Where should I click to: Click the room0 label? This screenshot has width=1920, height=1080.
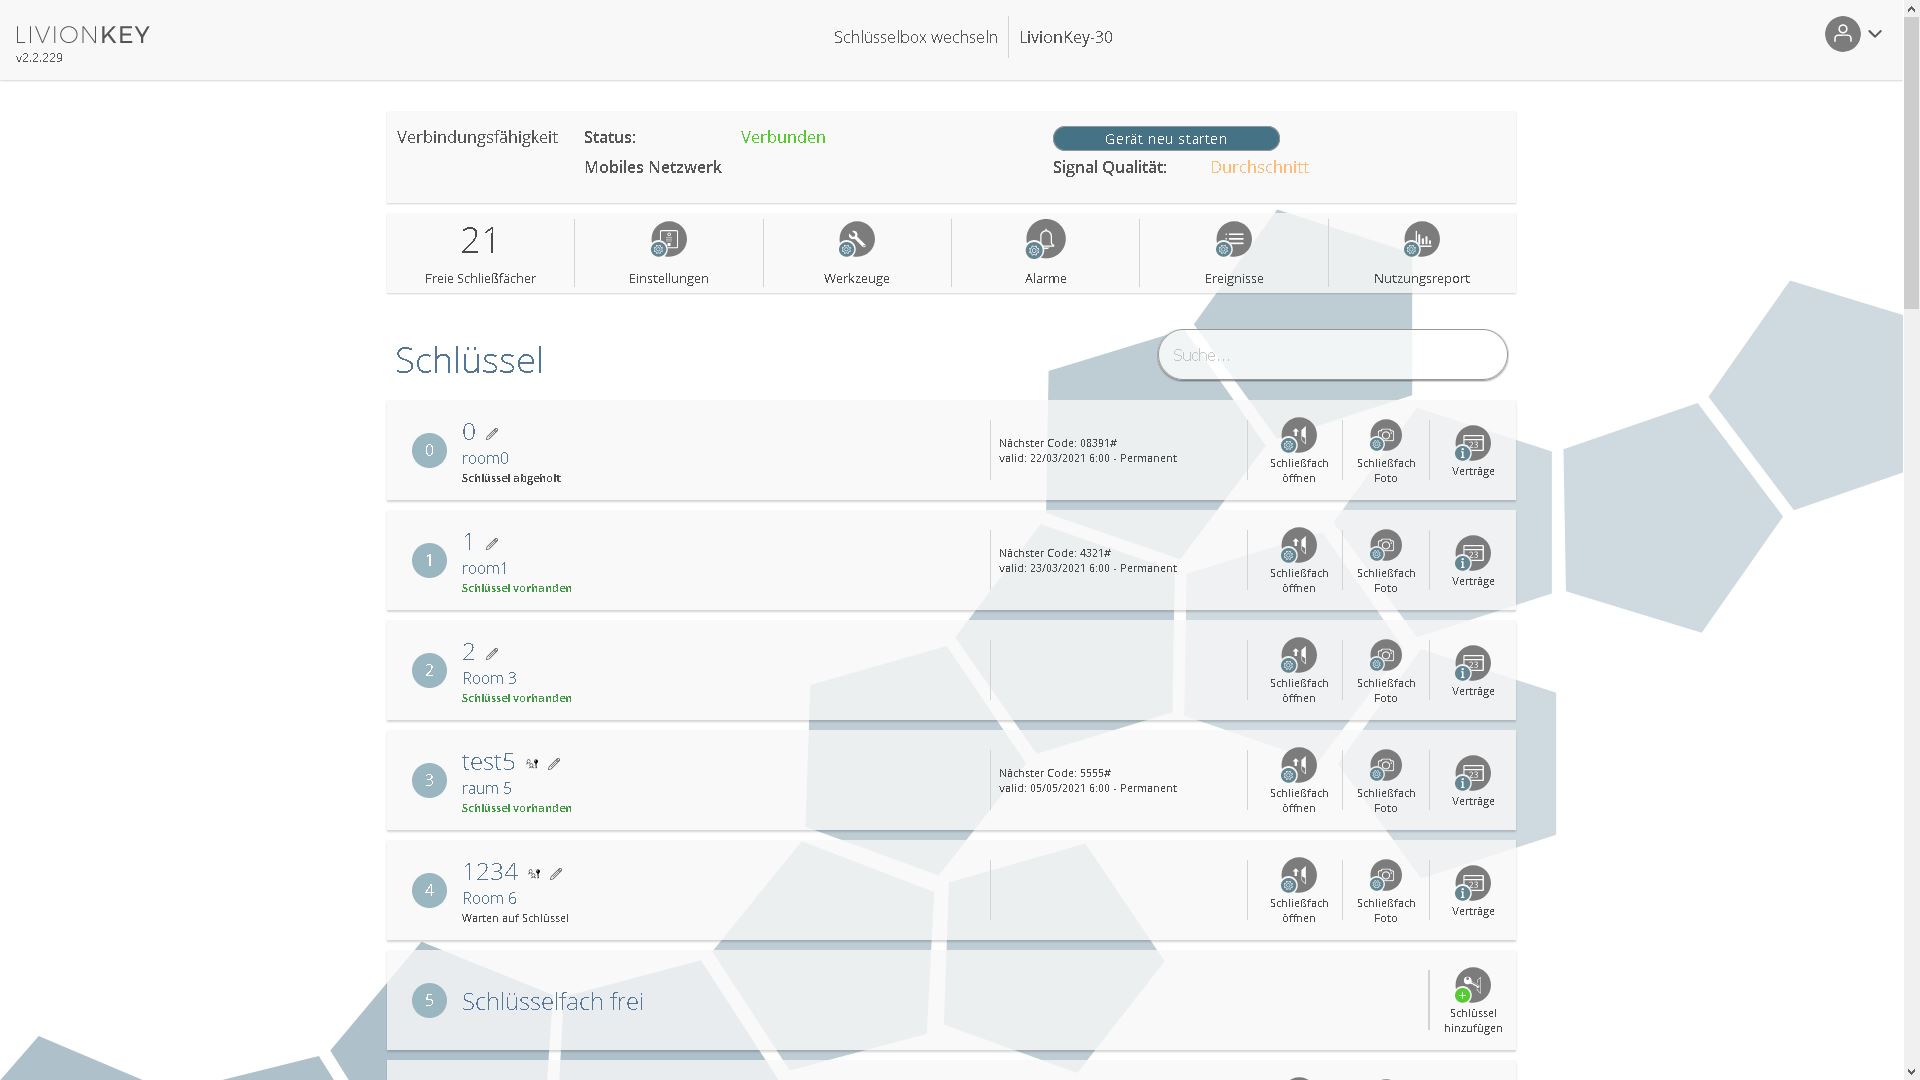485,458
